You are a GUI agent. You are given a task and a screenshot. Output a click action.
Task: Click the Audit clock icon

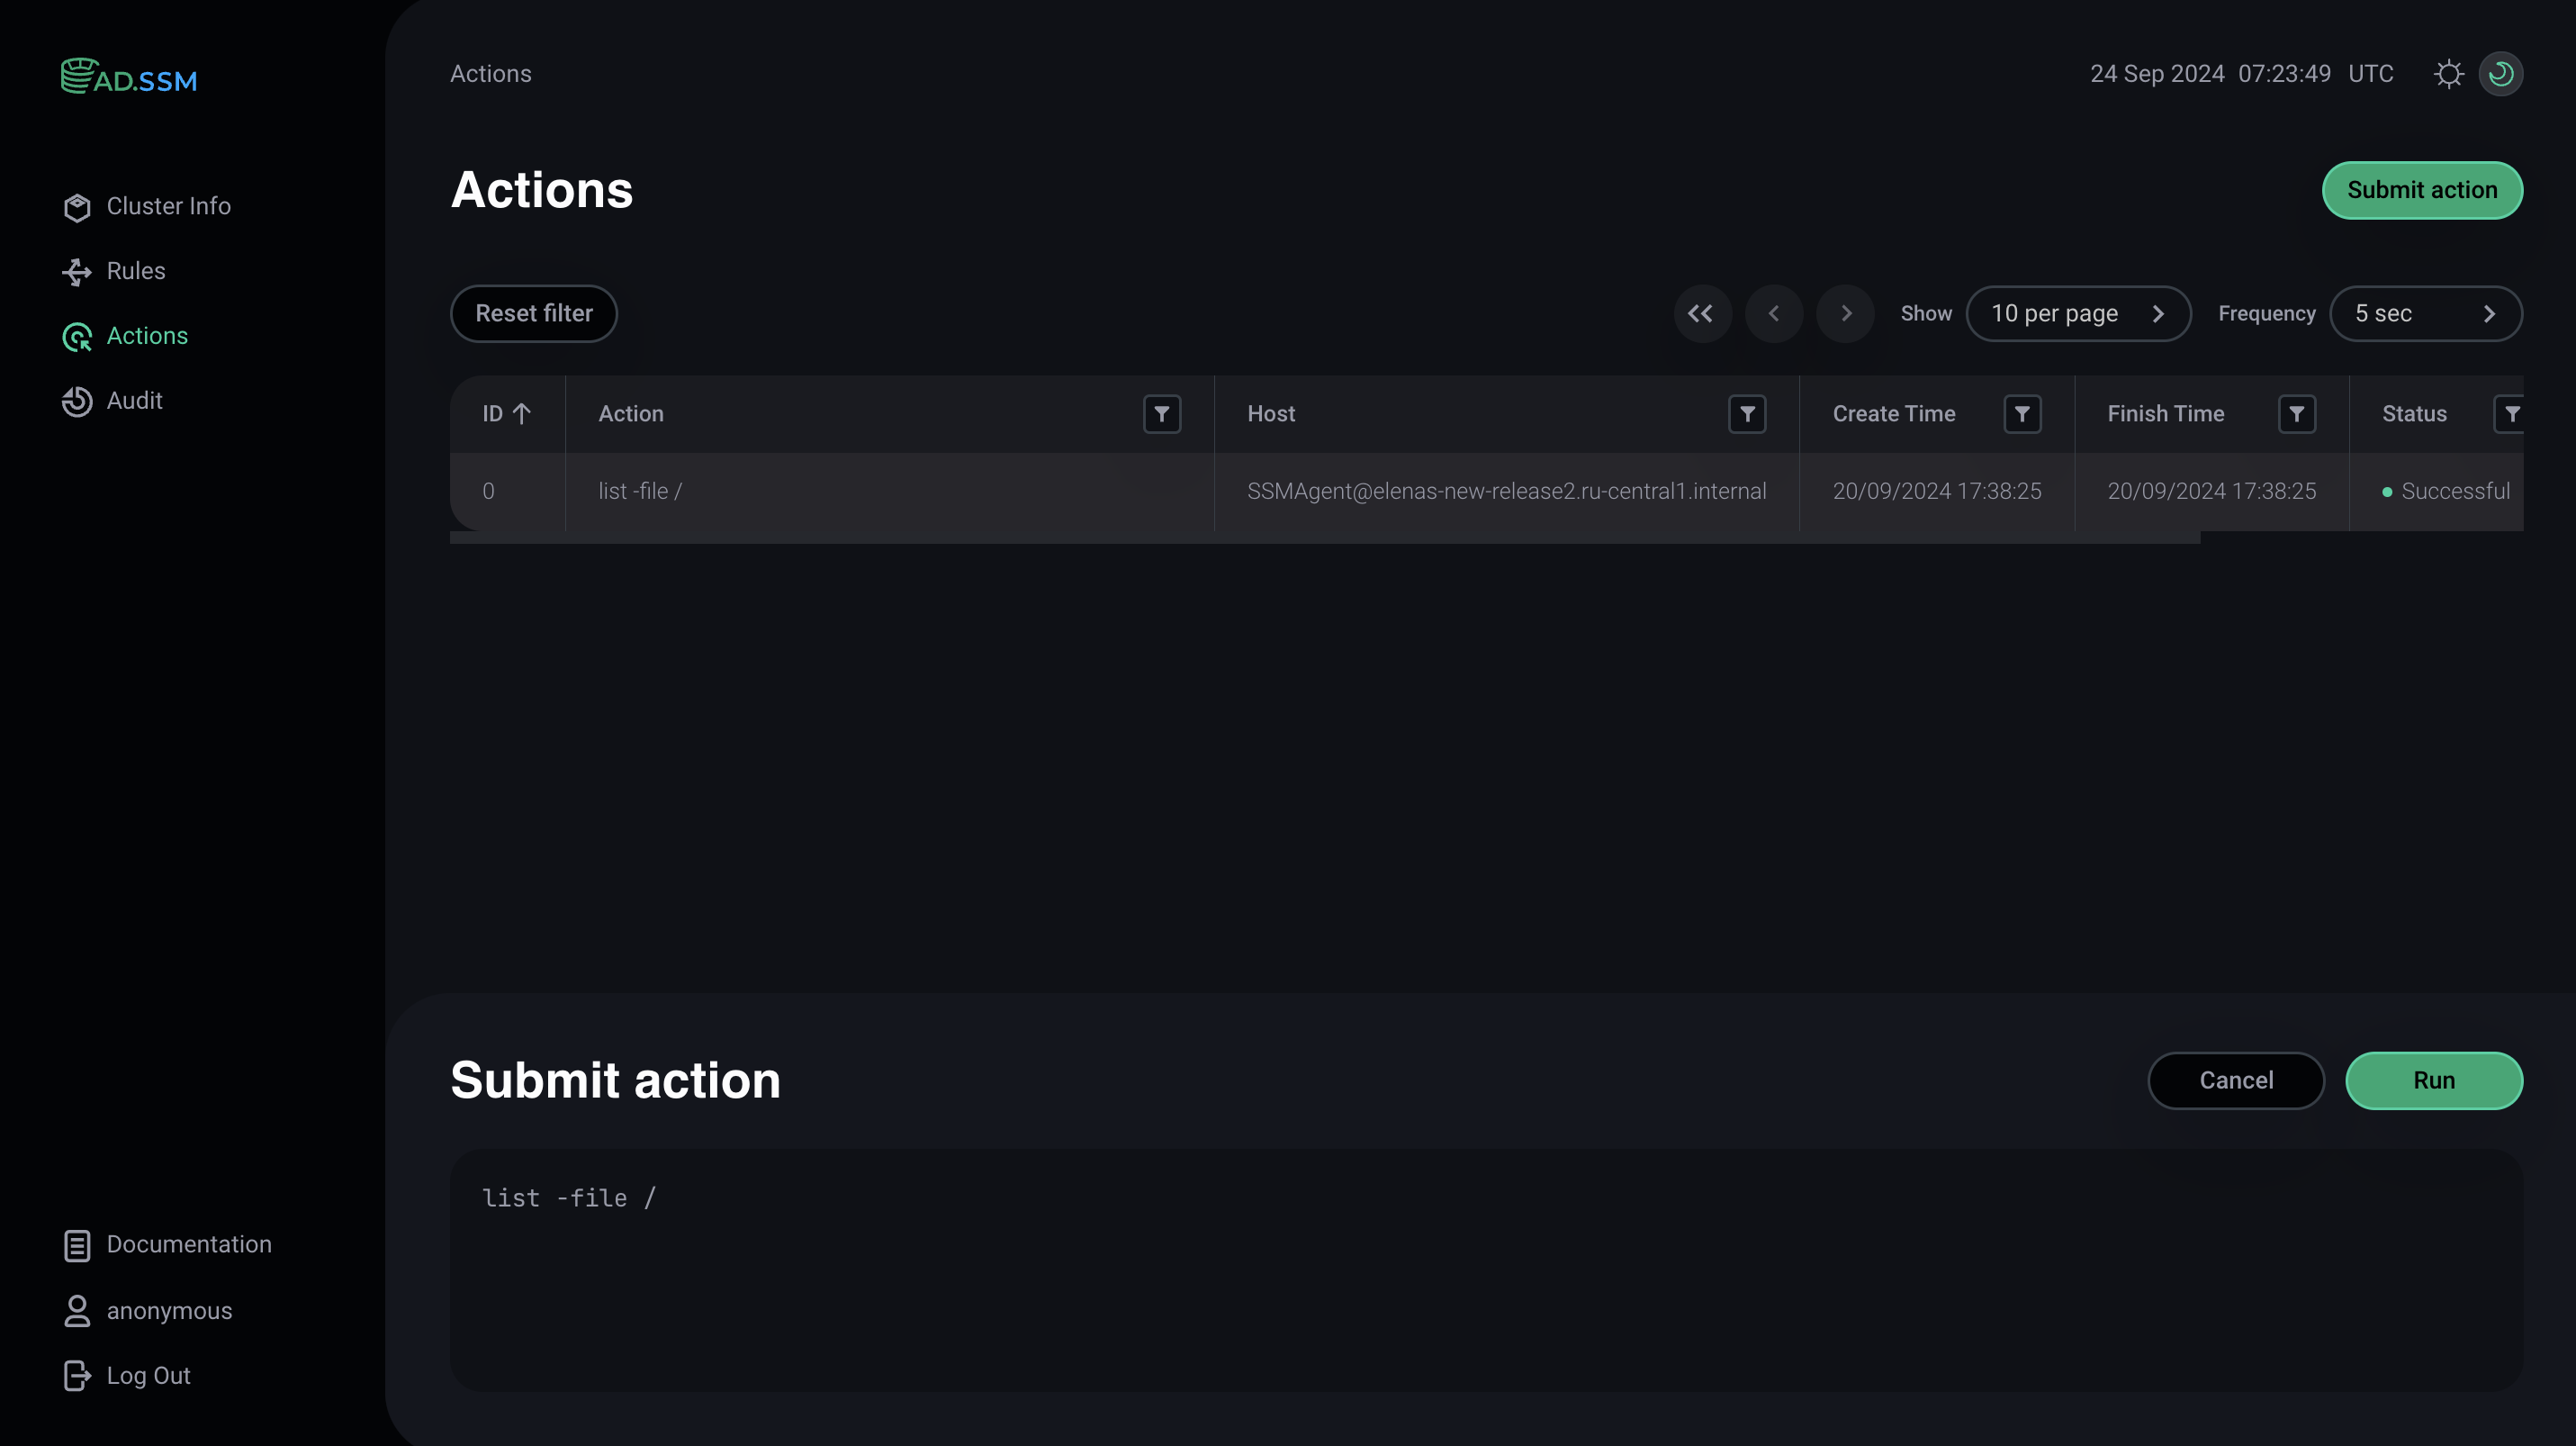pos(77,402)
